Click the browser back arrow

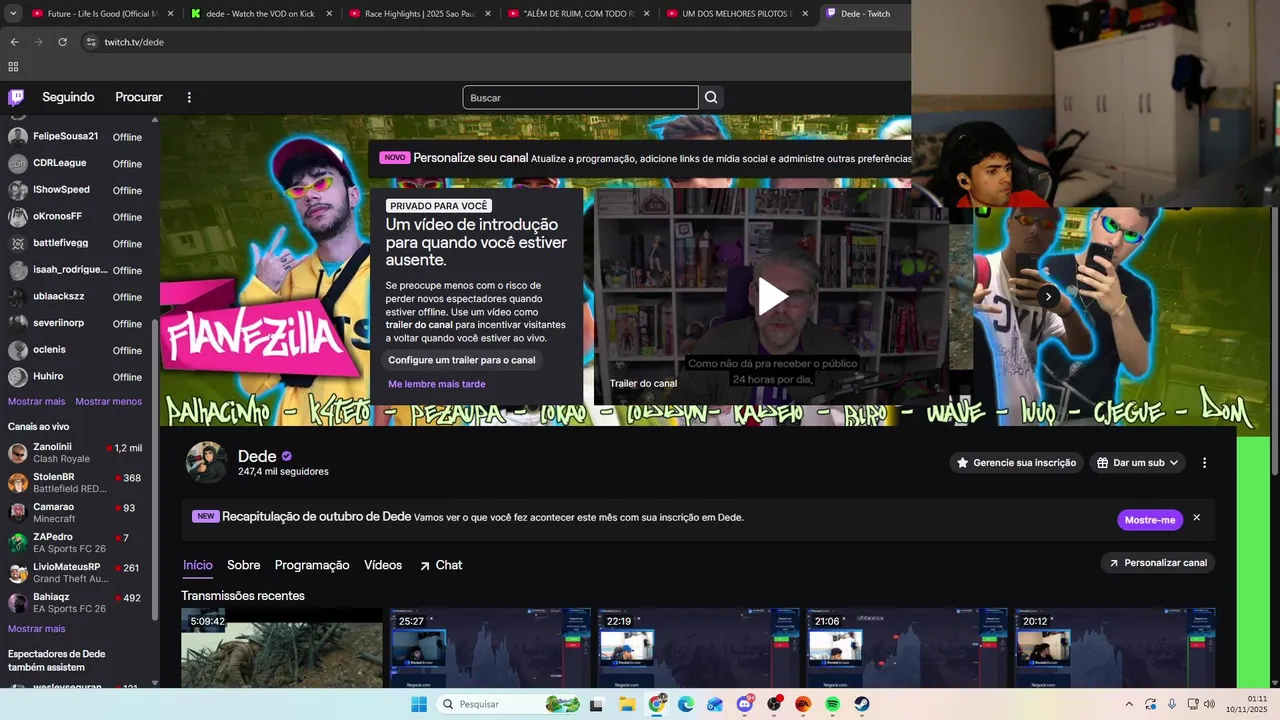pos(14,42)
